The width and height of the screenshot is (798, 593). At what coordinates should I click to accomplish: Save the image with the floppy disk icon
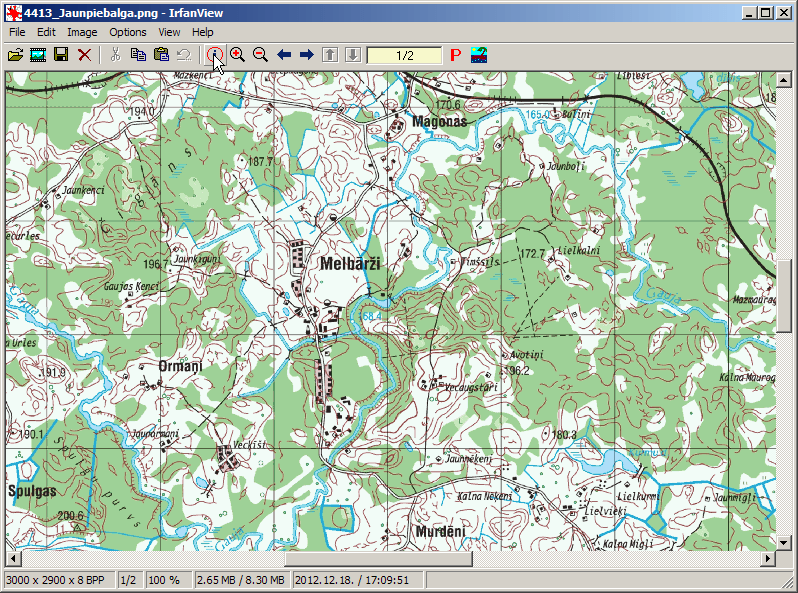tap(61, 54)
